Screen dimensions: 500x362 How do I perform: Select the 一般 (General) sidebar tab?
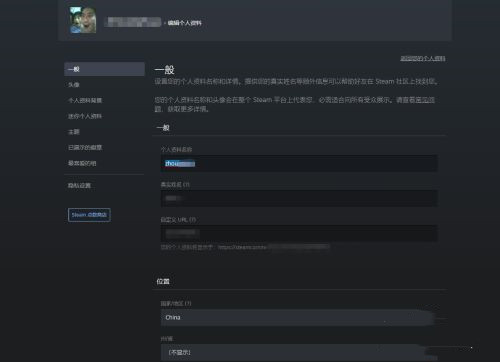104,69
